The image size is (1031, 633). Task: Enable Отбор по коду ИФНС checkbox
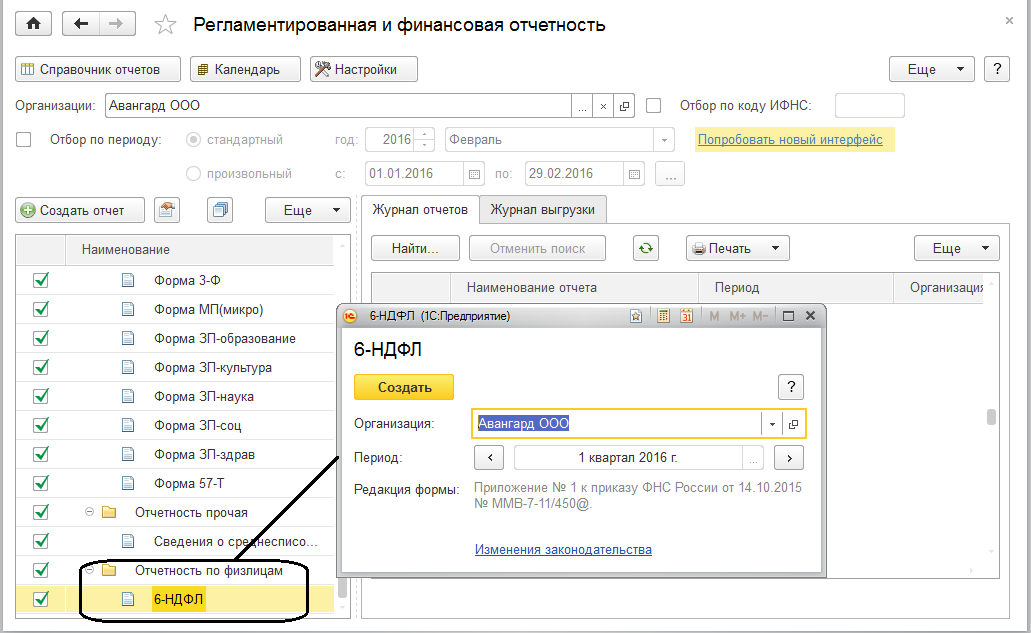click(654, 105)
